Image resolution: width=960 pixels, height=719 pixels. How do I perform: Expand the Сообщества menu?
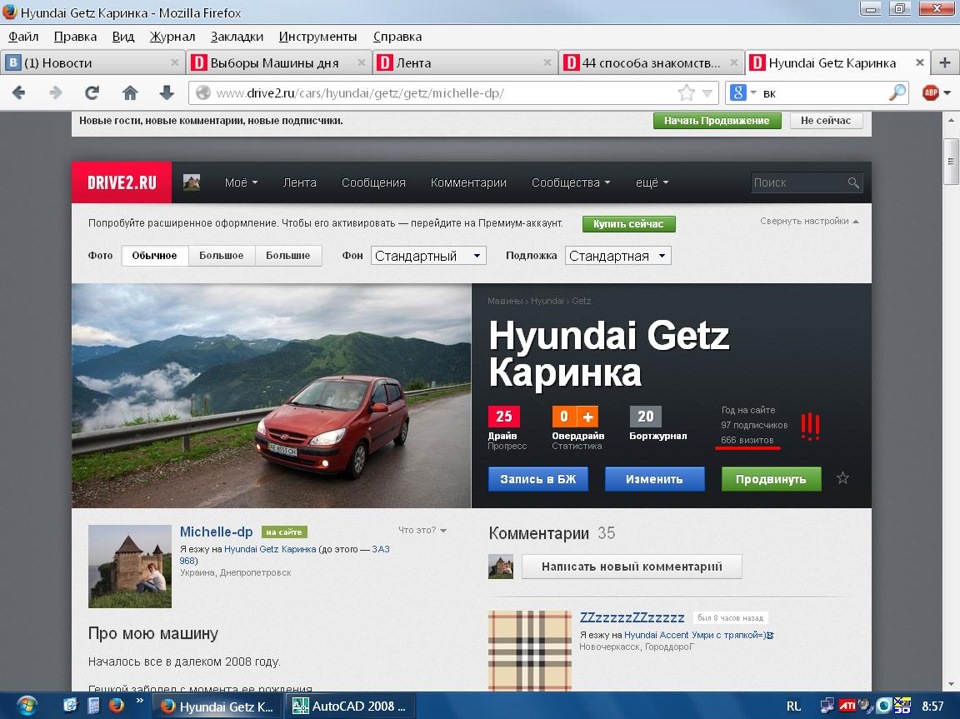click(x=571, y=183)
